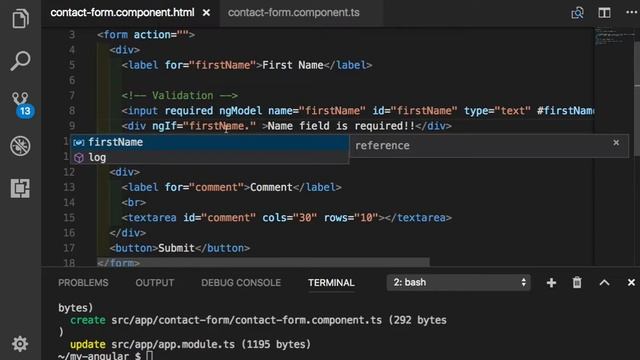Click 'update src/app/app.module.ts' terminal line
Viewport: 640px width, 360px height.
[191, 344]
